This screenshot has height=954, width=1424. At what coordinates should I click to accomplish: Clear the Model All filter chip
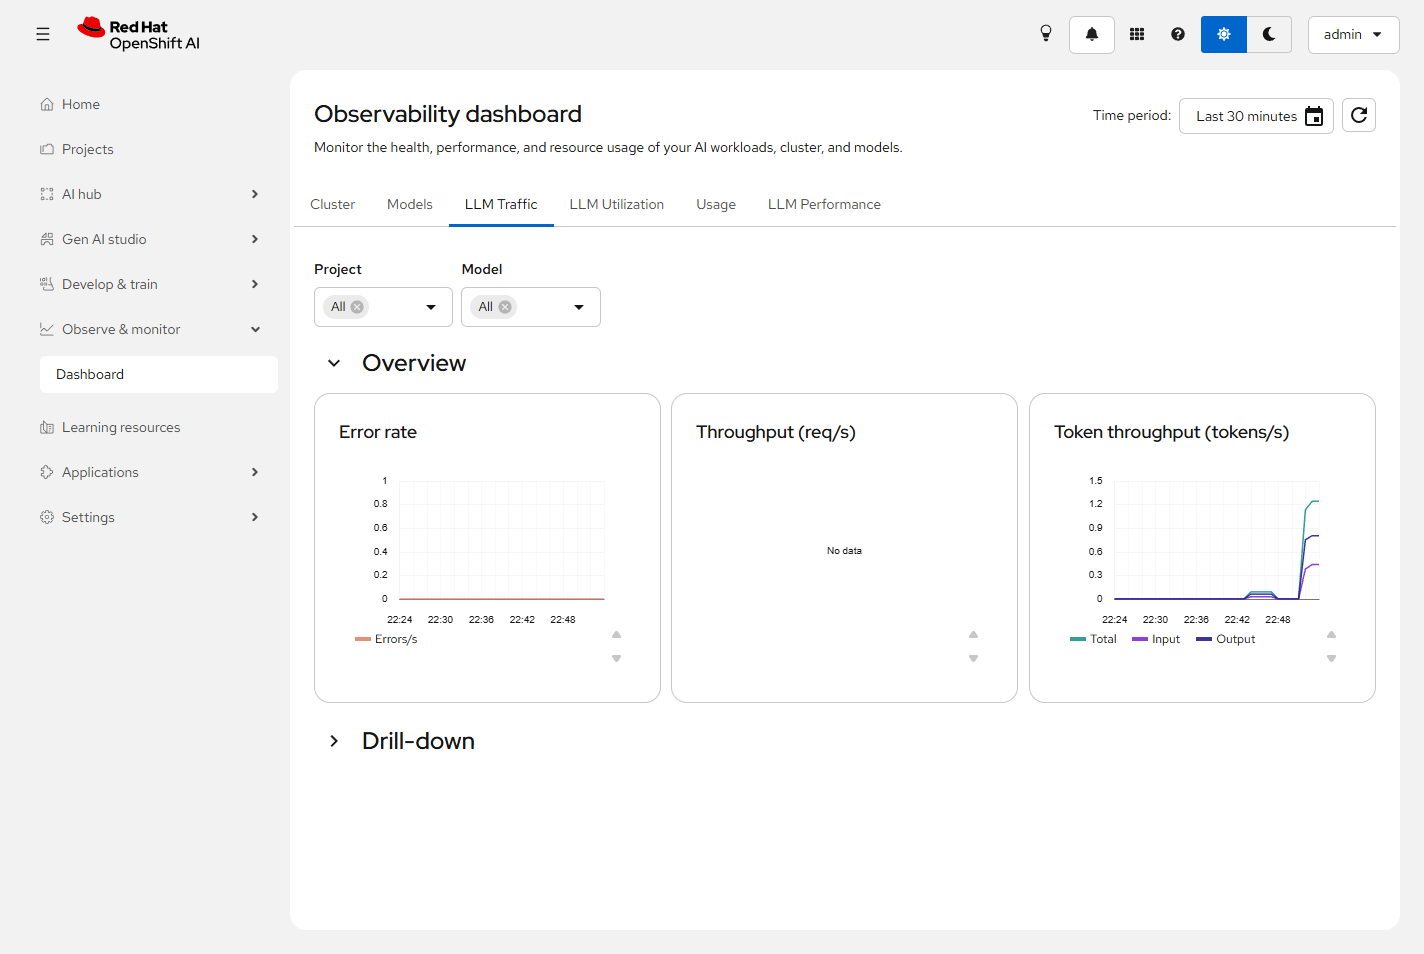505,307
